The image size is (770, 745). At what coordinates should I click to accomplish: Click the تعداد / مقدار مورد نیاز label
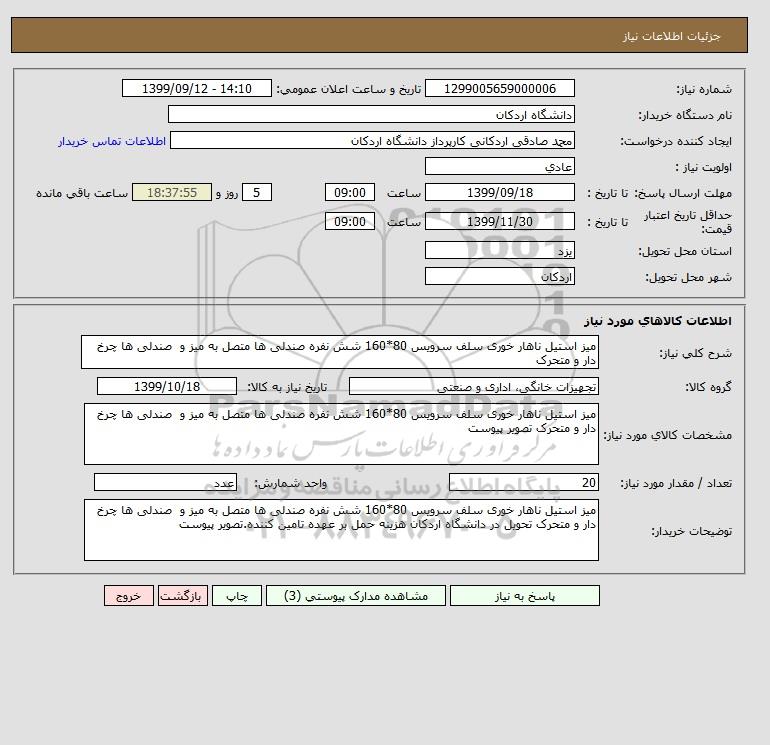click(x=676, y=483)
